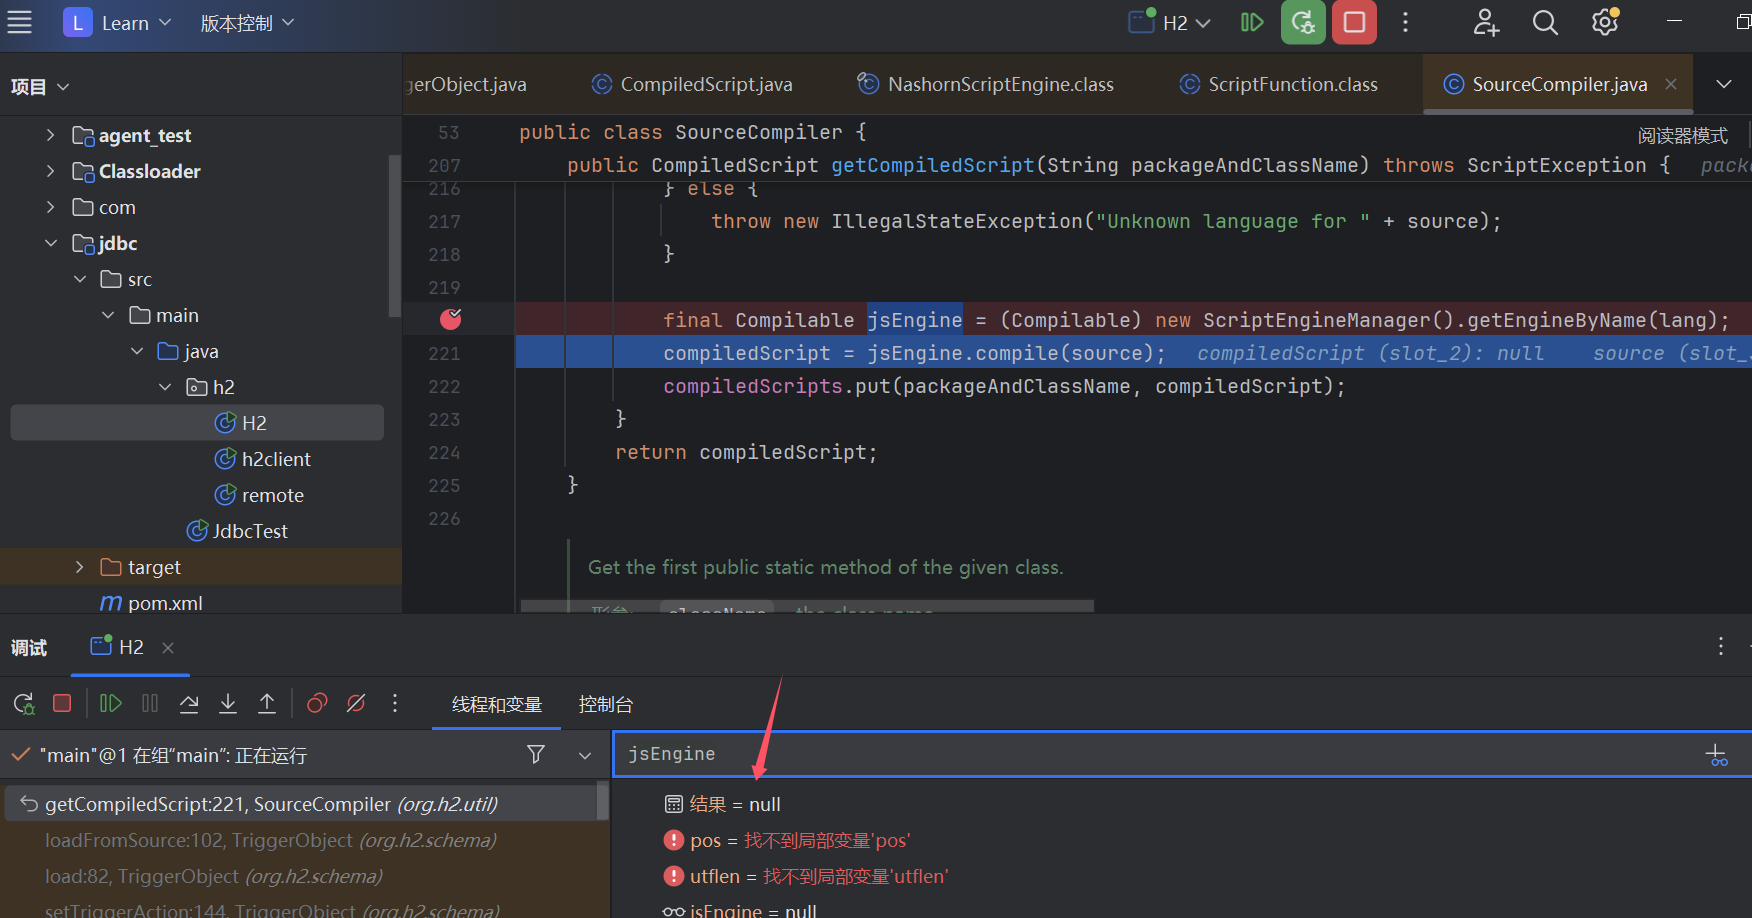Image resolution: width=1752 pixels, height=918 pixels.
Task: Click the thread filter funnel icon
Action: click(536, 755)
